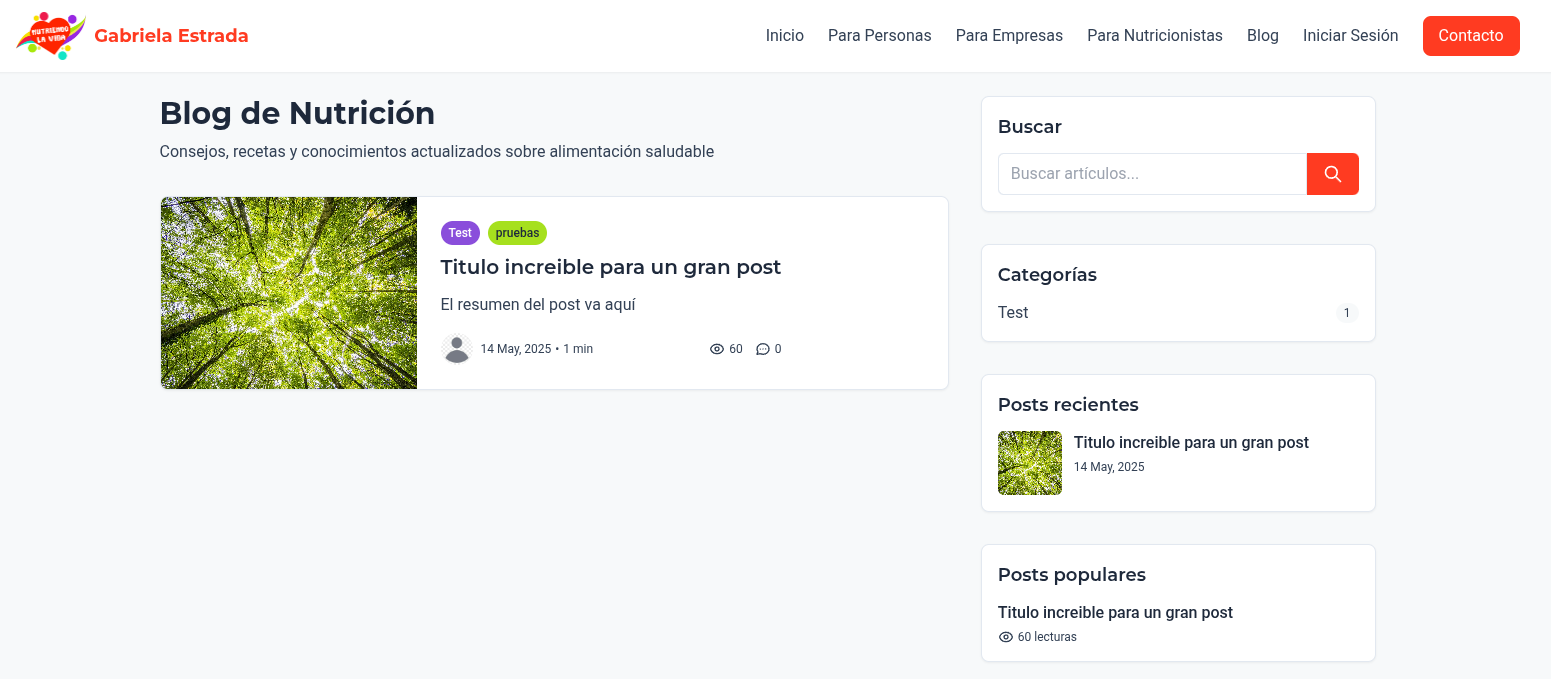Screen dimensions: 1551x679
Task: Open the main post title link
Action: point(610,267)
